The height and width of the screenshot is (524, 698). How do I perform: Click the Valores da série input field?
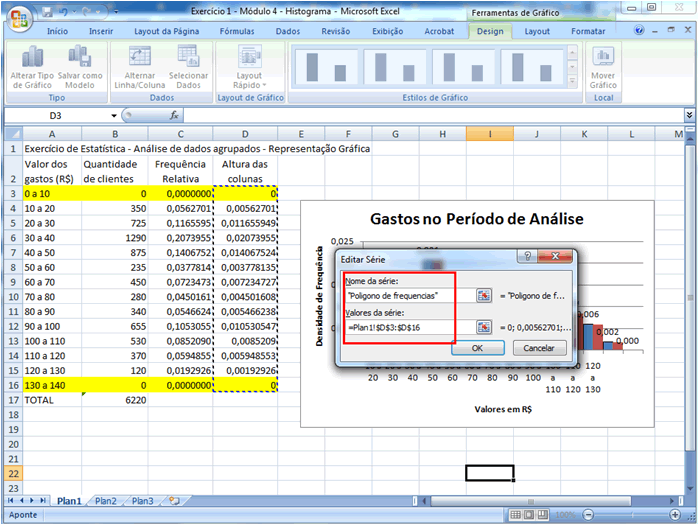[x=408, y=327]
